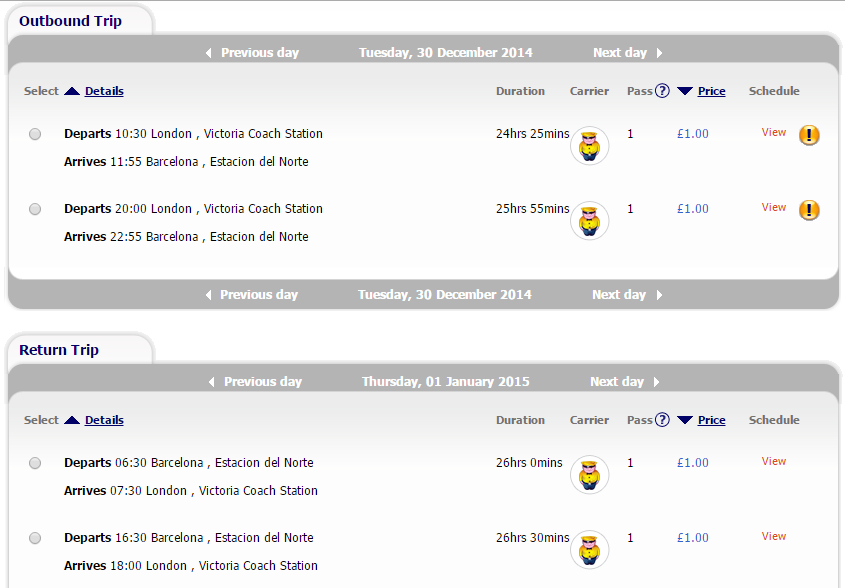Go to Previous day for Return Trip
Viewport: 845px width, 588px height.
[255, 382]
